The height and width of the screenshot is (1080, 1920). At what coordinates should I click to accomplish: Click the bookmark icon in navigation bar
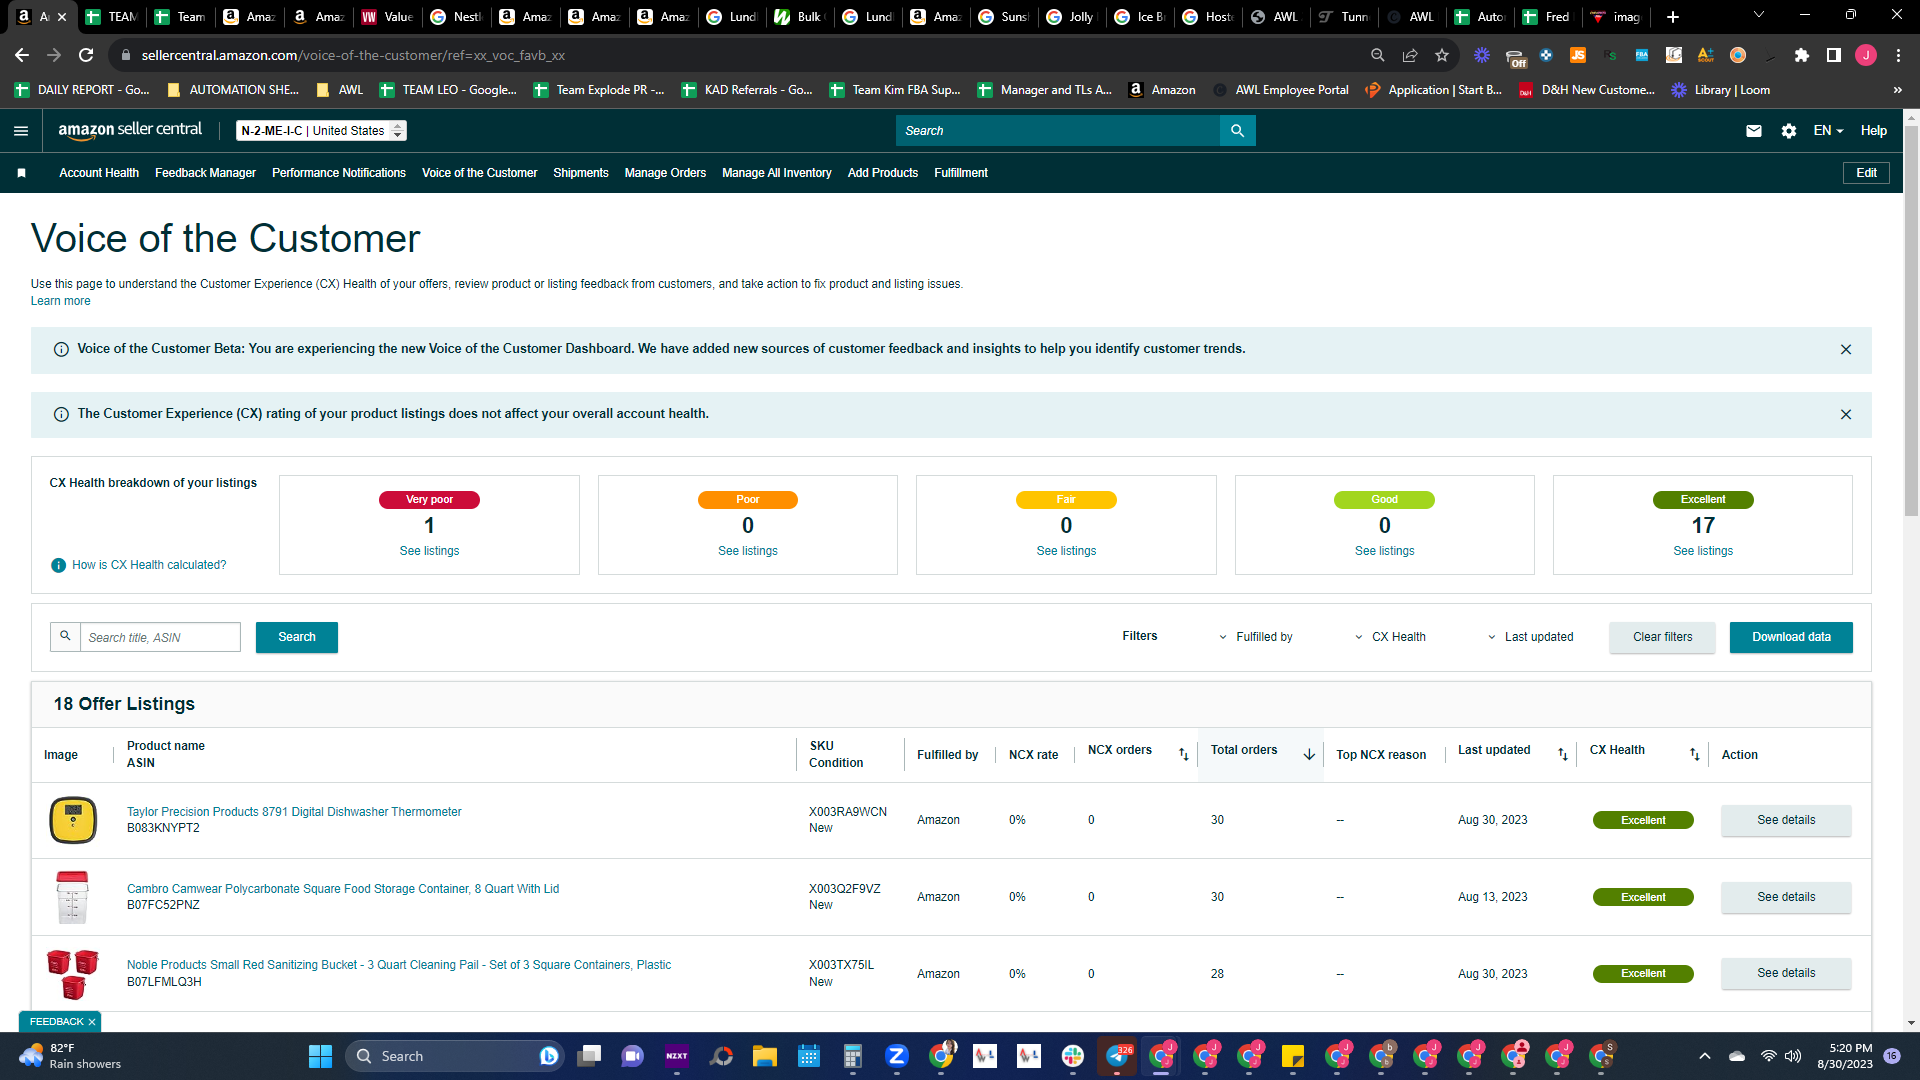(x=21, y=173)
